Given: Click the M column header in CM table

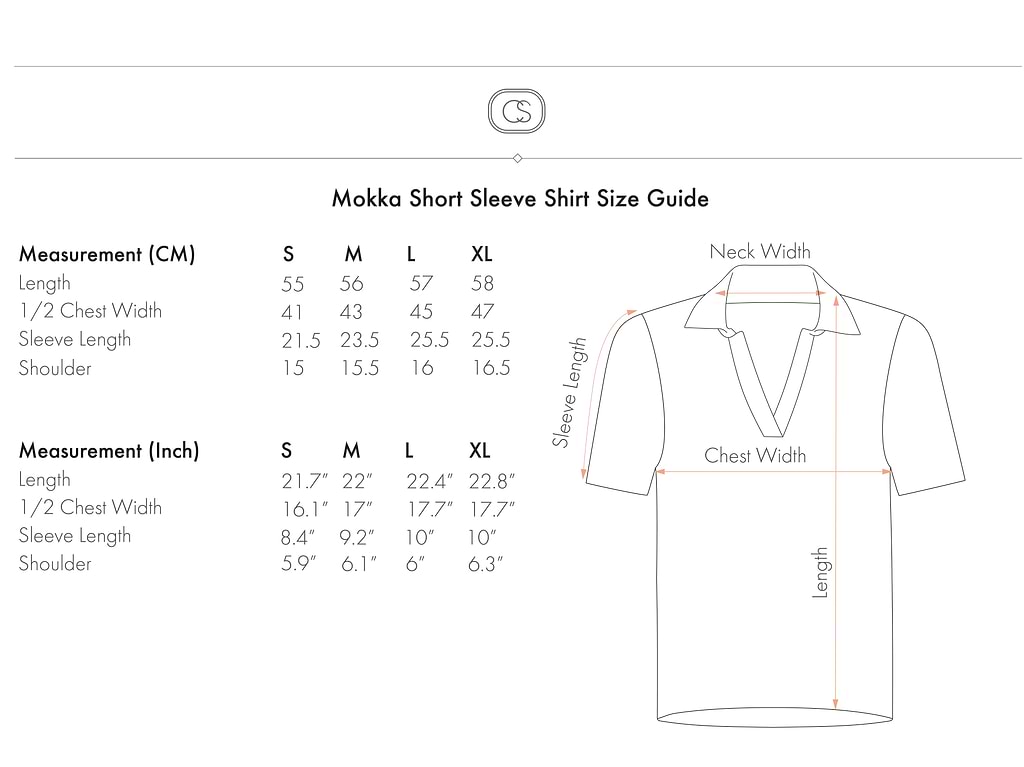Looking at the screenshot, I should tap(353, 255).
